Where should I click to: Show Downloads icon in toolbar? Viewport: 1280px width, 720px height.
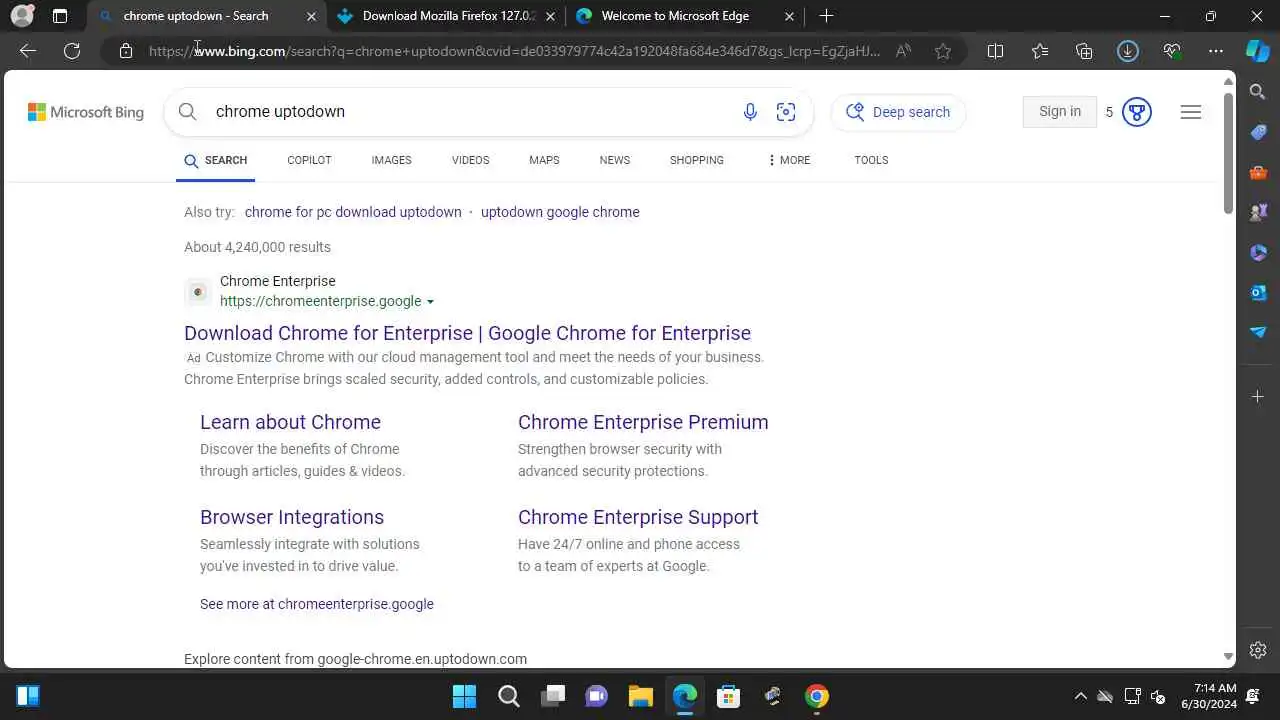(x=1128, y=51)
